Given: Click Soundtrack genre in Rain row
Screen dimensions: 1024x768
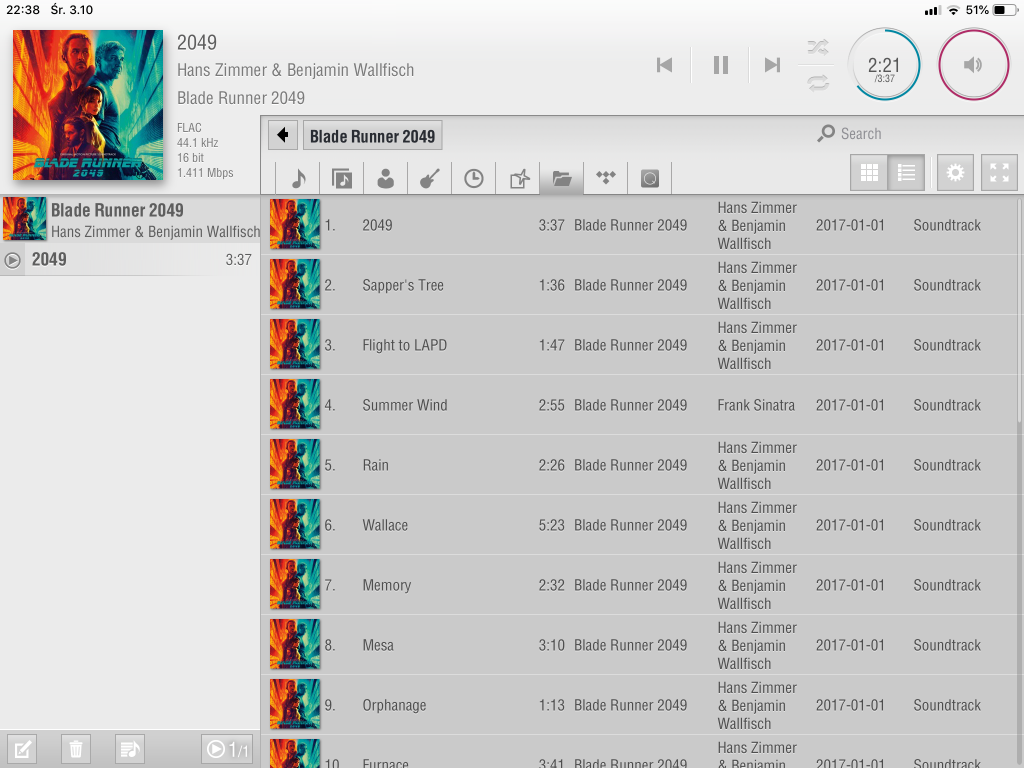Looking at the screenshot, I should point(947,466).
